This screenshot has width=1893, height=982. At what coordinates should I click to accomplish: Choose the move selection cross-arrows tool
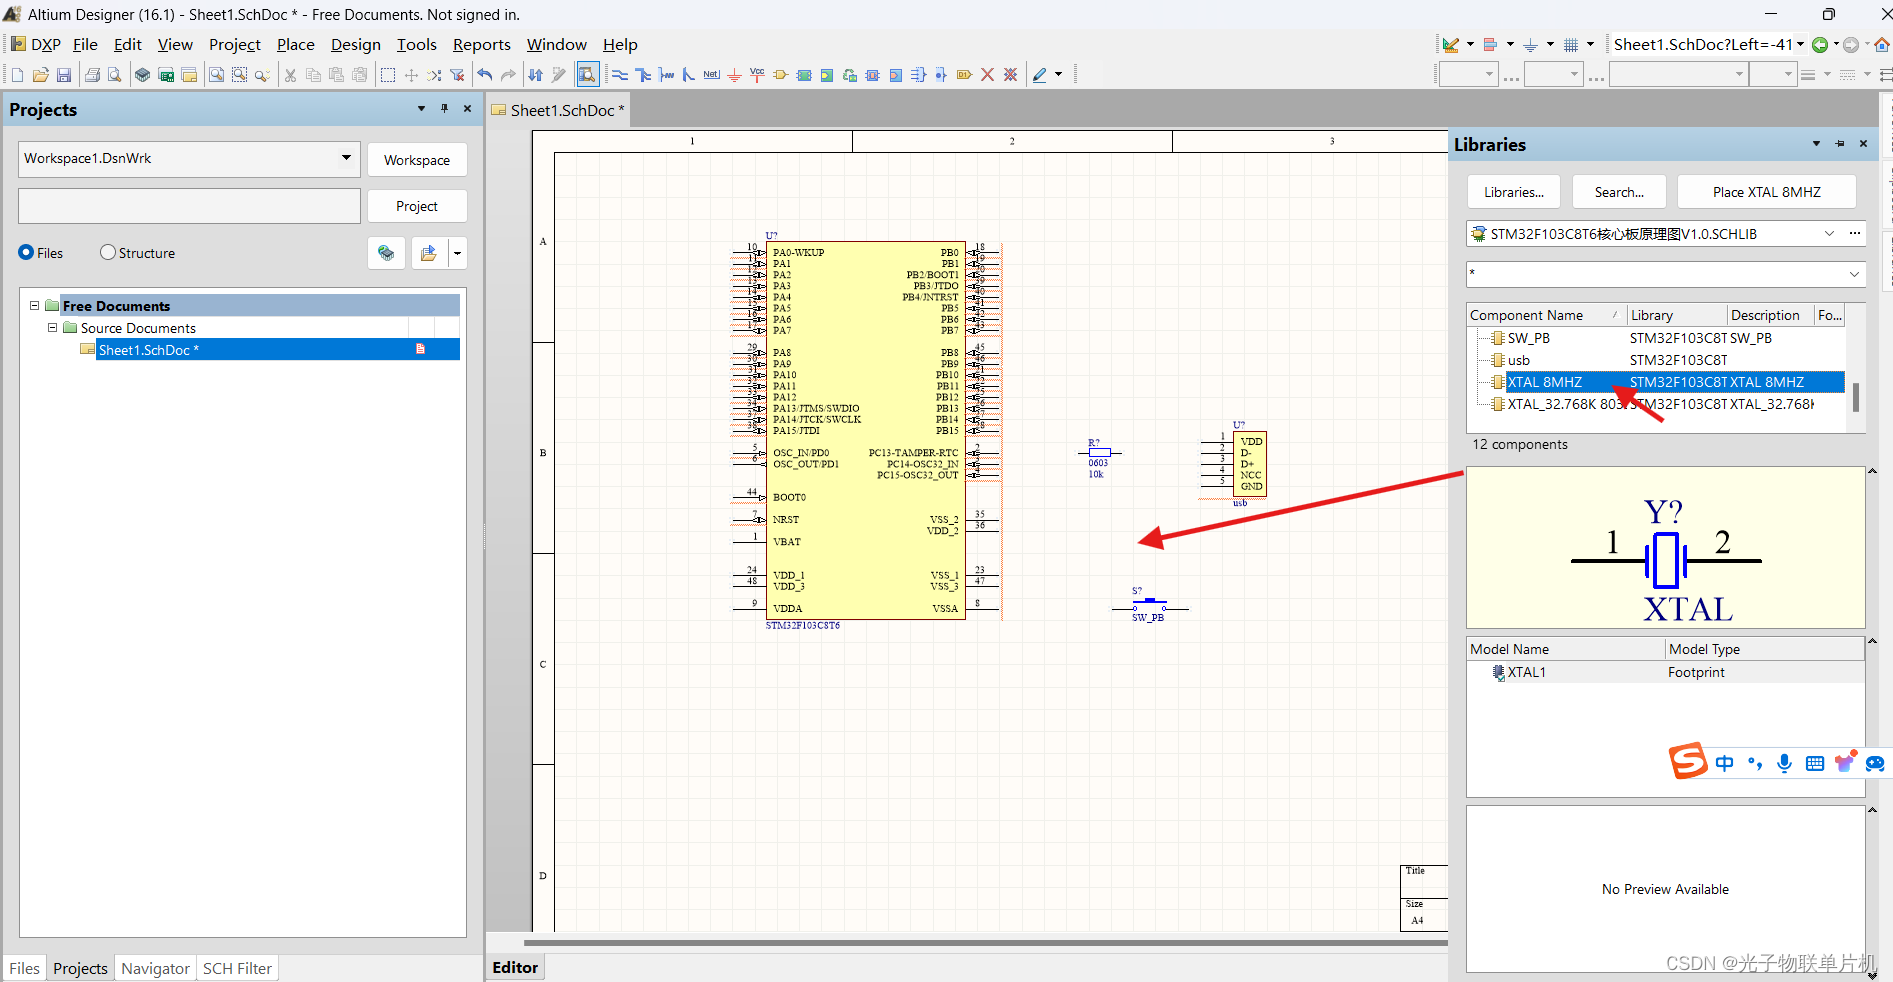coord(411,75)
